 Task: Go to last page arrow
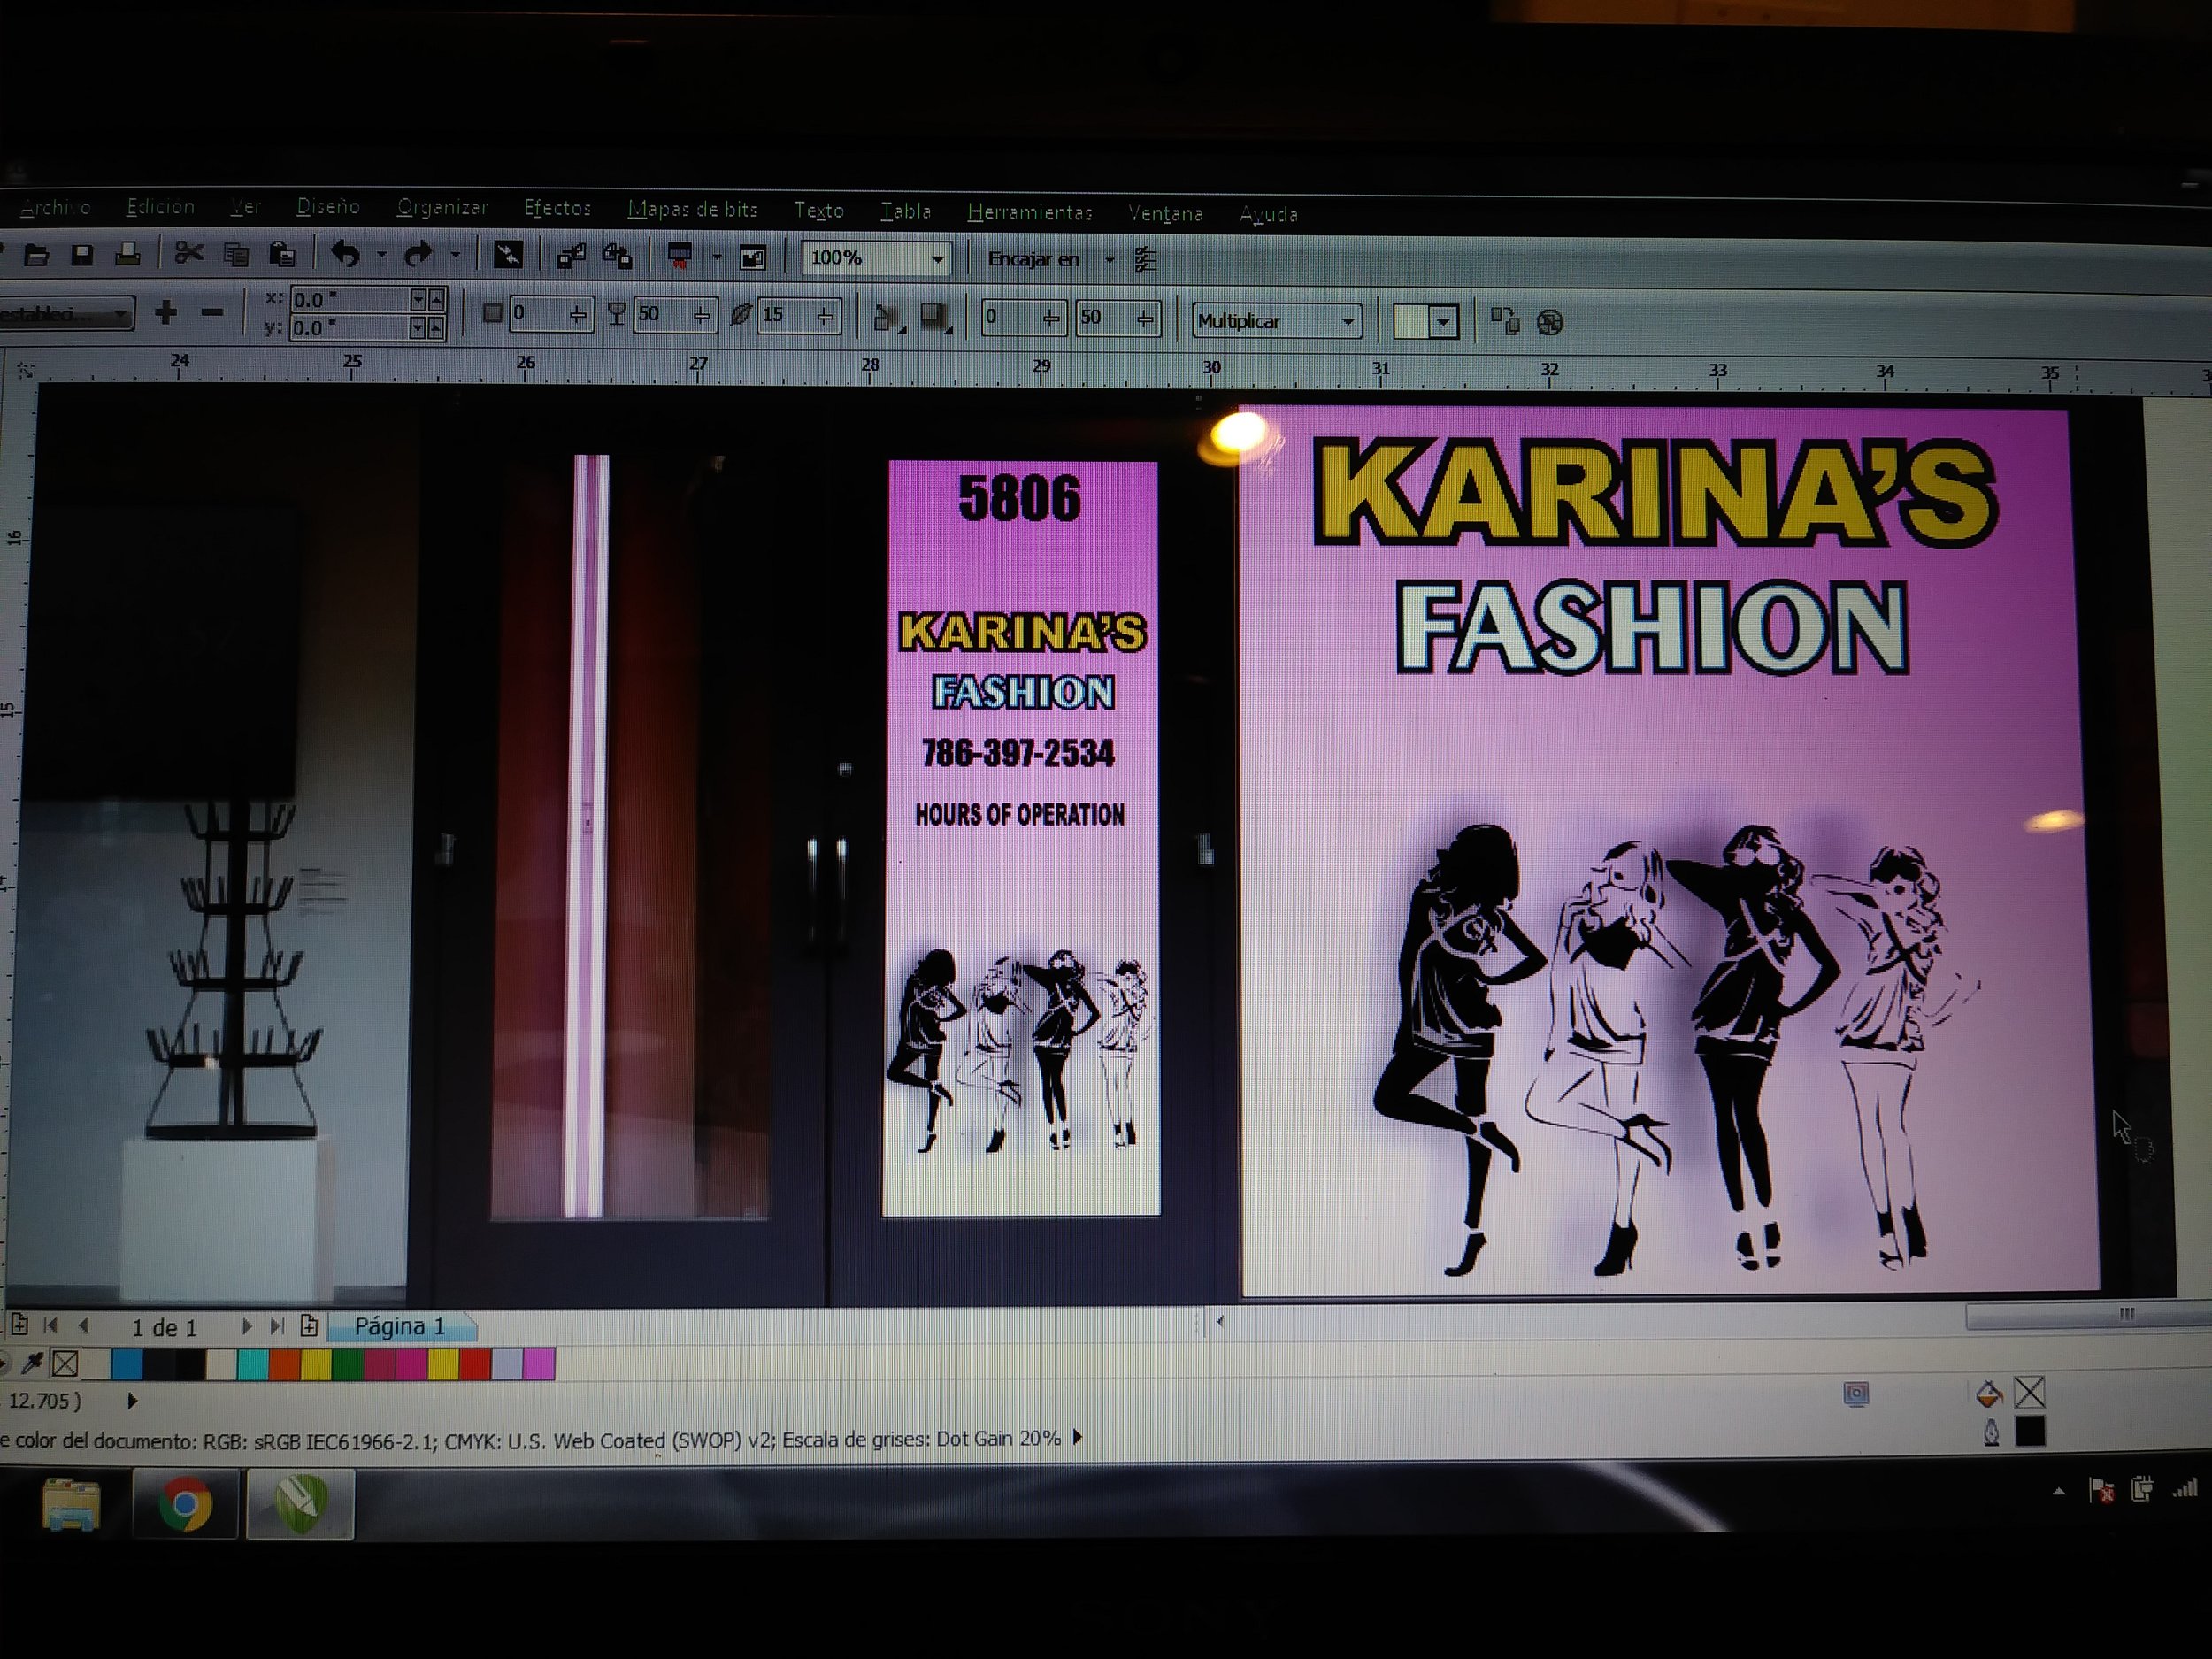coord(277,1326)
